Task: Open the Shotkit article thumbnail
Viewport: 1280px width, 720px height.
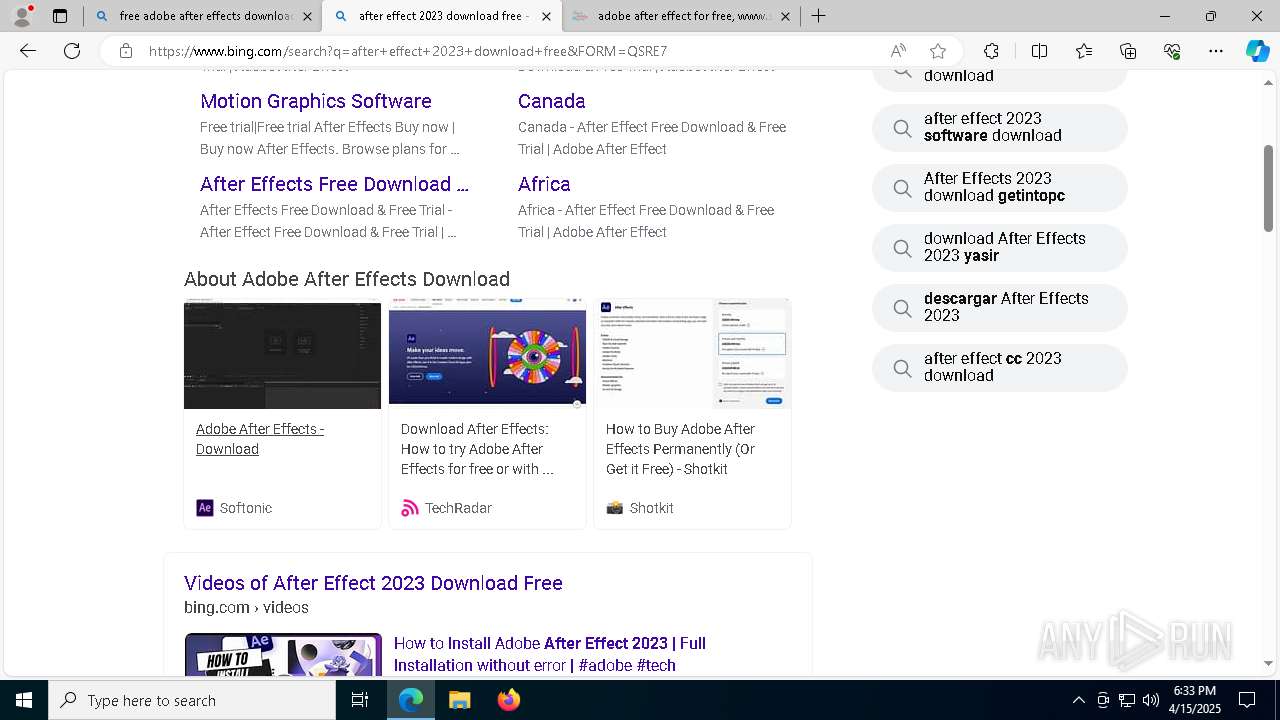Action: 692,354
